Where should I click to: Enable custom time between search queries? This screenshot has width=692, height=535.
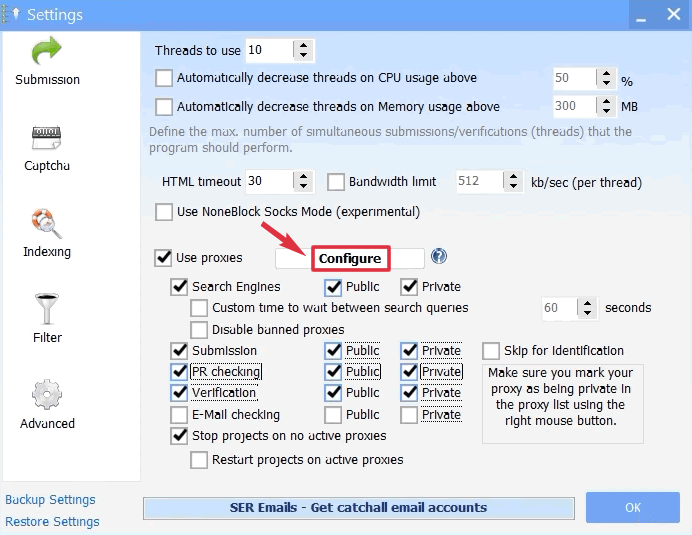(x=199, y=308)
